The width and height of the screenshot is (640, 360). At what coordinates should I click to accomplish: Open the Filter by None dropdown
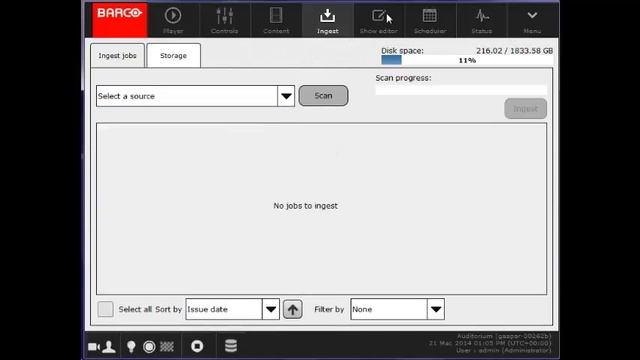point(398,309)
